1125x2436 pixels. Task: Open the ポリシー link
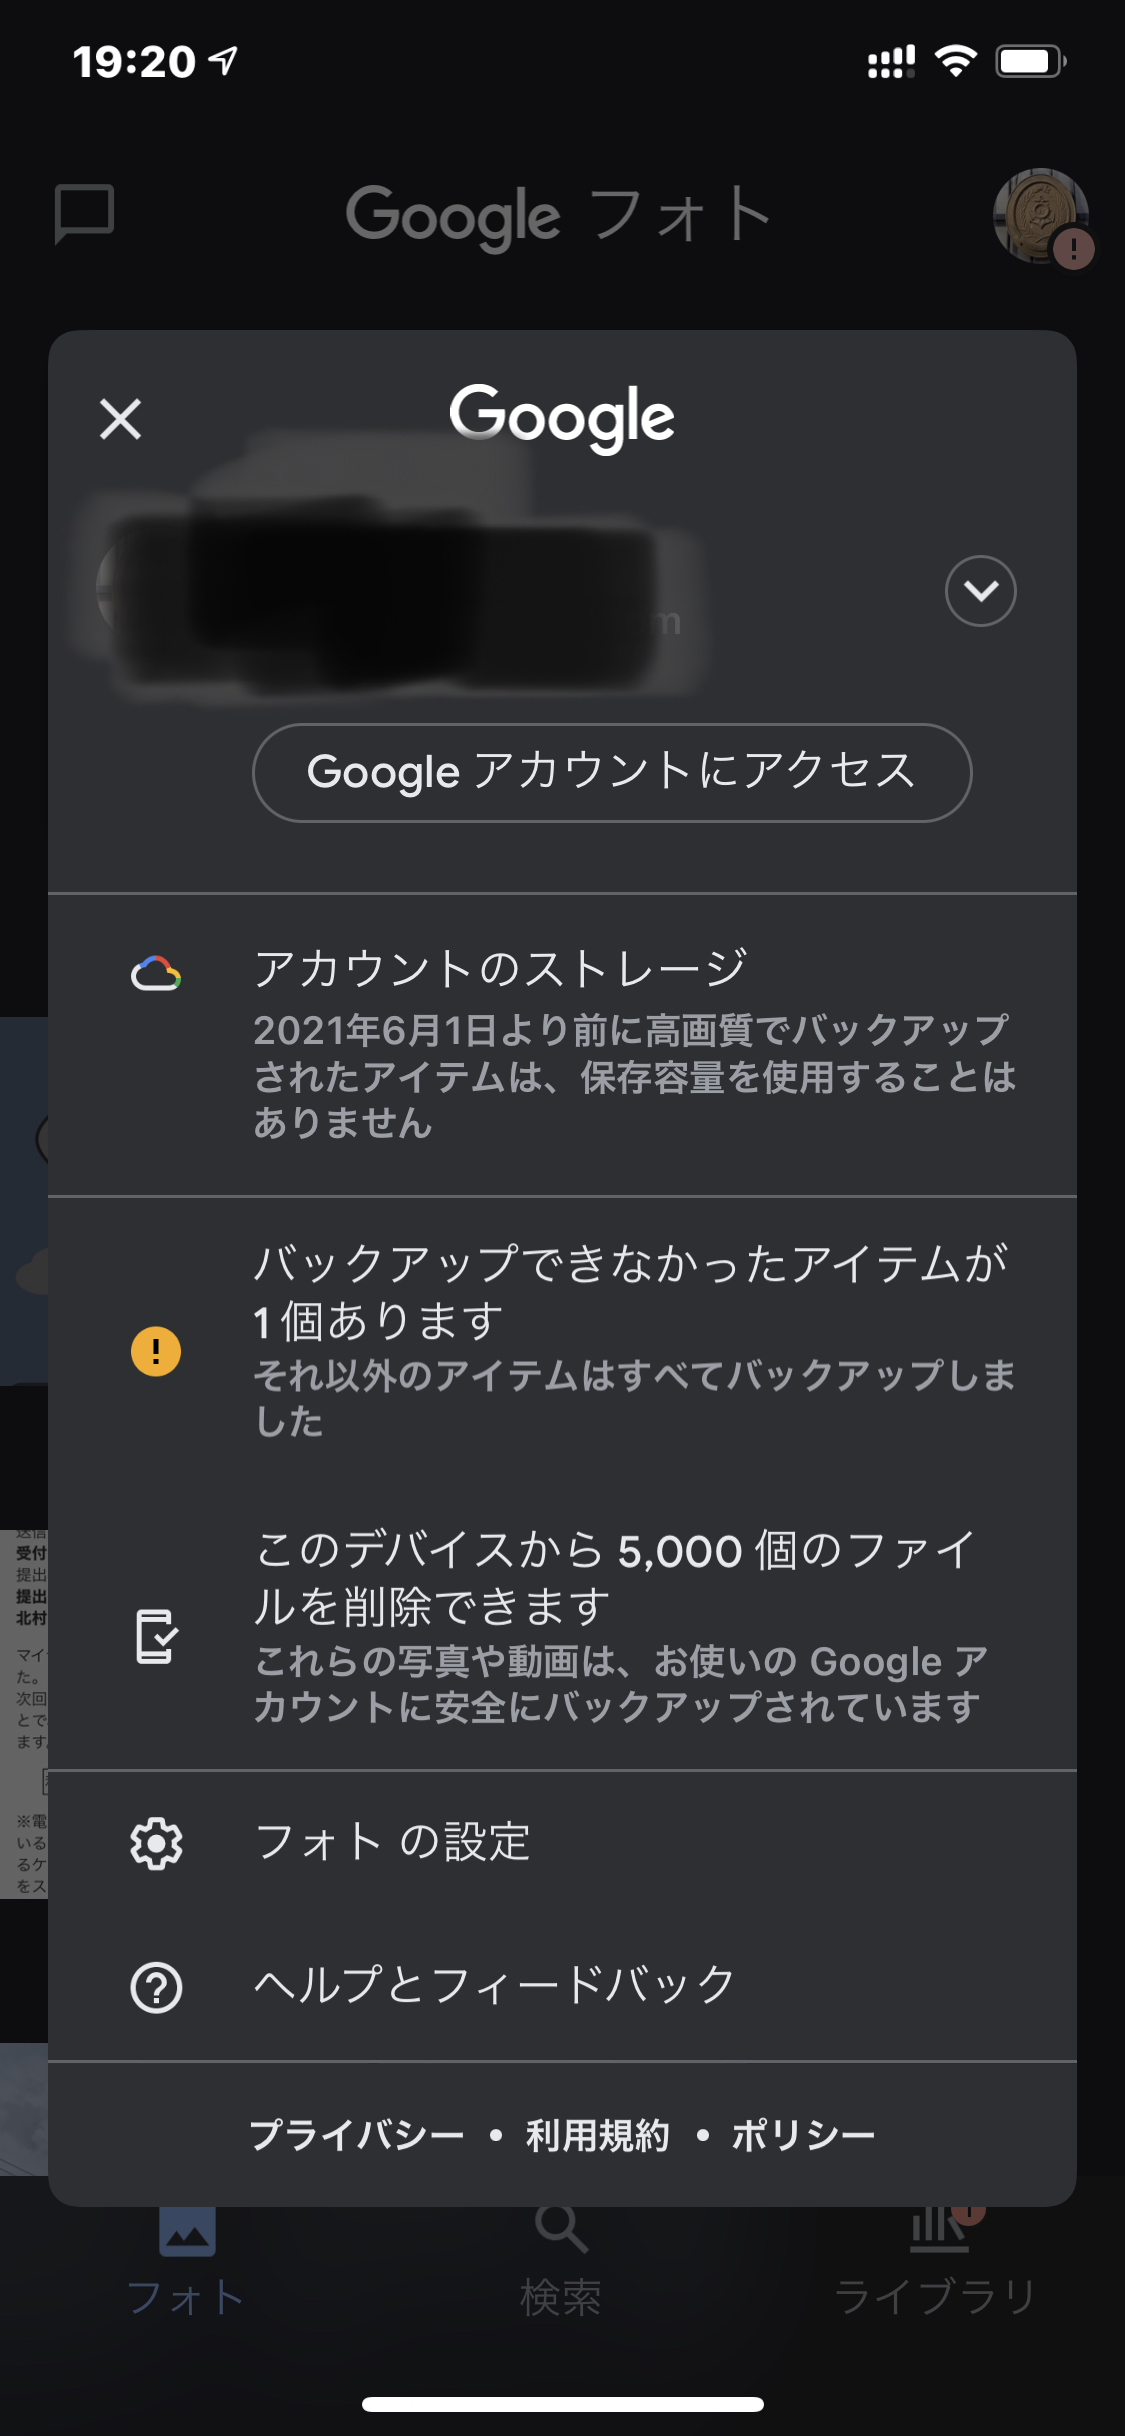coord(803,2135)
